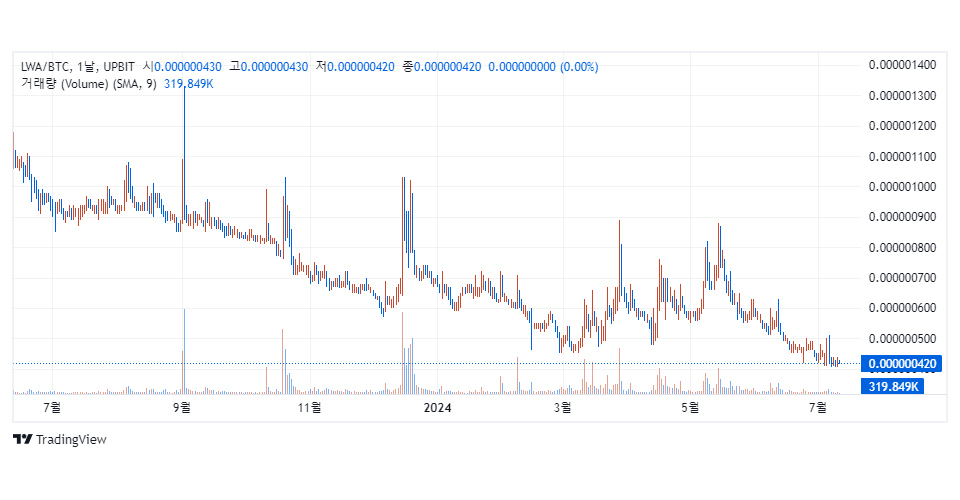Click the blue 0.000000420 current price tag
The width and height of the screenshot is (960, 500).
[903, 364]
